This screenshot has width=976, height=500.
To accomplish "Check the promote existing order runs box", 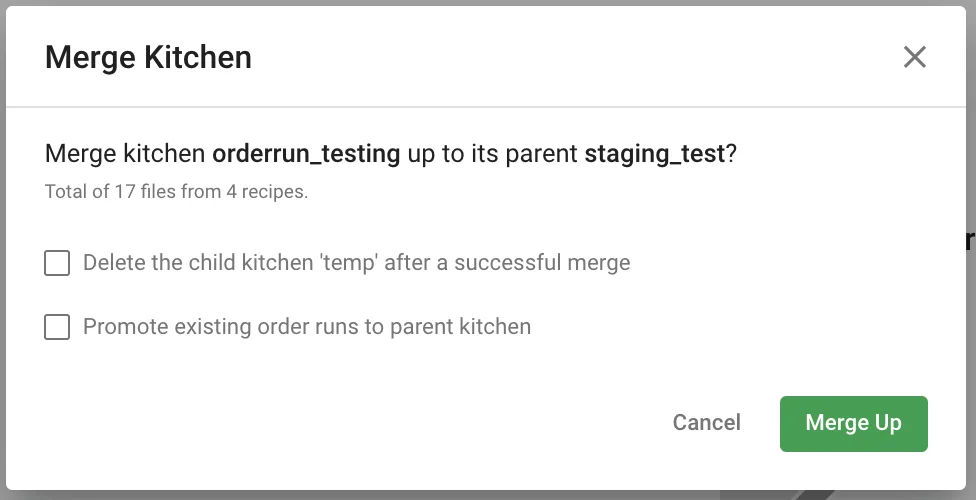I will (x=57, y=327).
